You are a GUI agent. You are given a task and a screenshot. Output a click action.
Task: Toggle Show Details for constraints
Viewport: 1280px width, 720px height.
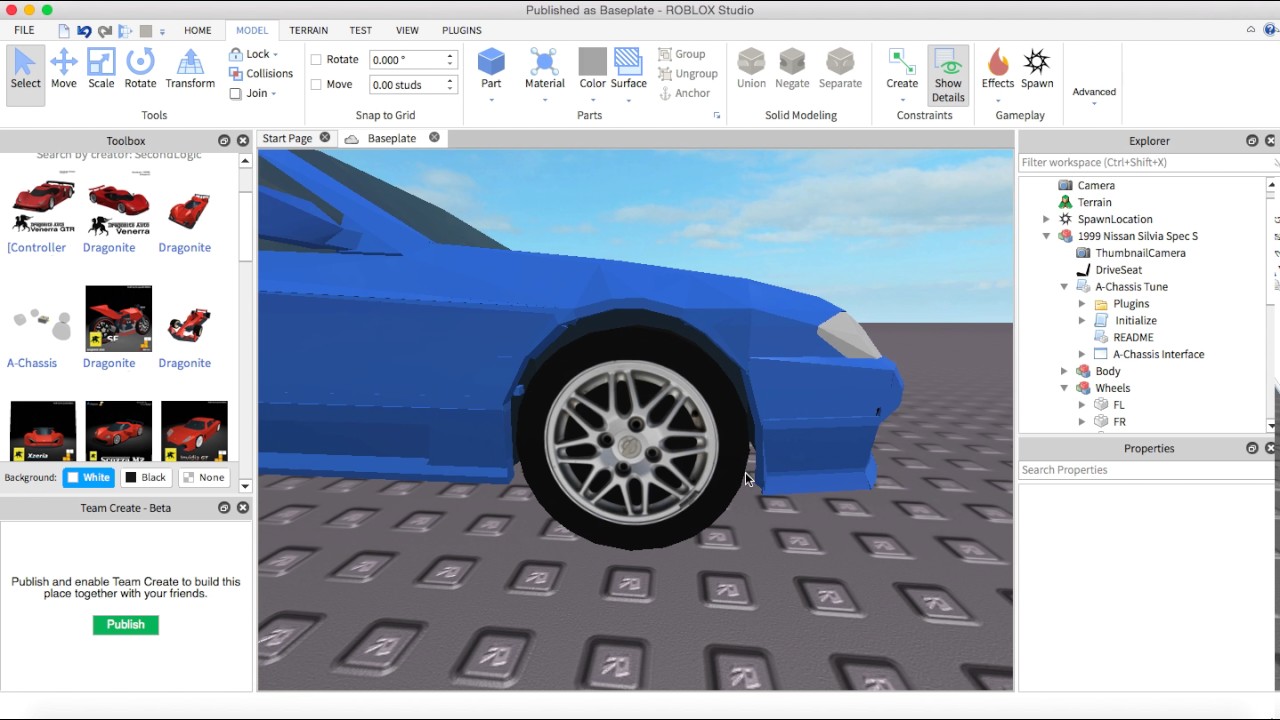pyautogui.click(x=948, y=75)
